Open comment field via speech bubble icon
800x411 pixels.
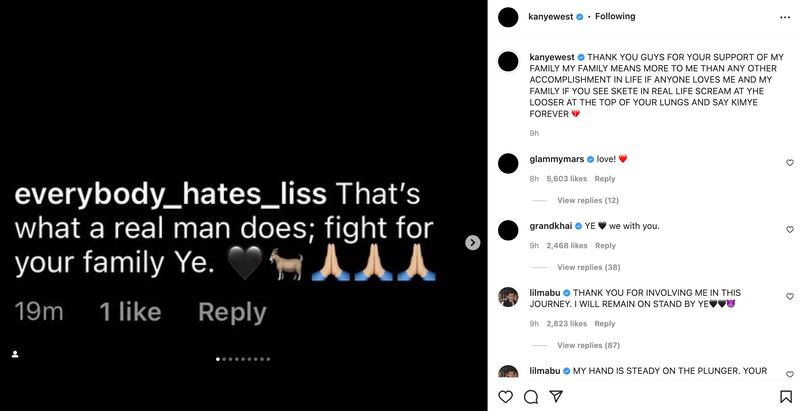coord(531,396)
